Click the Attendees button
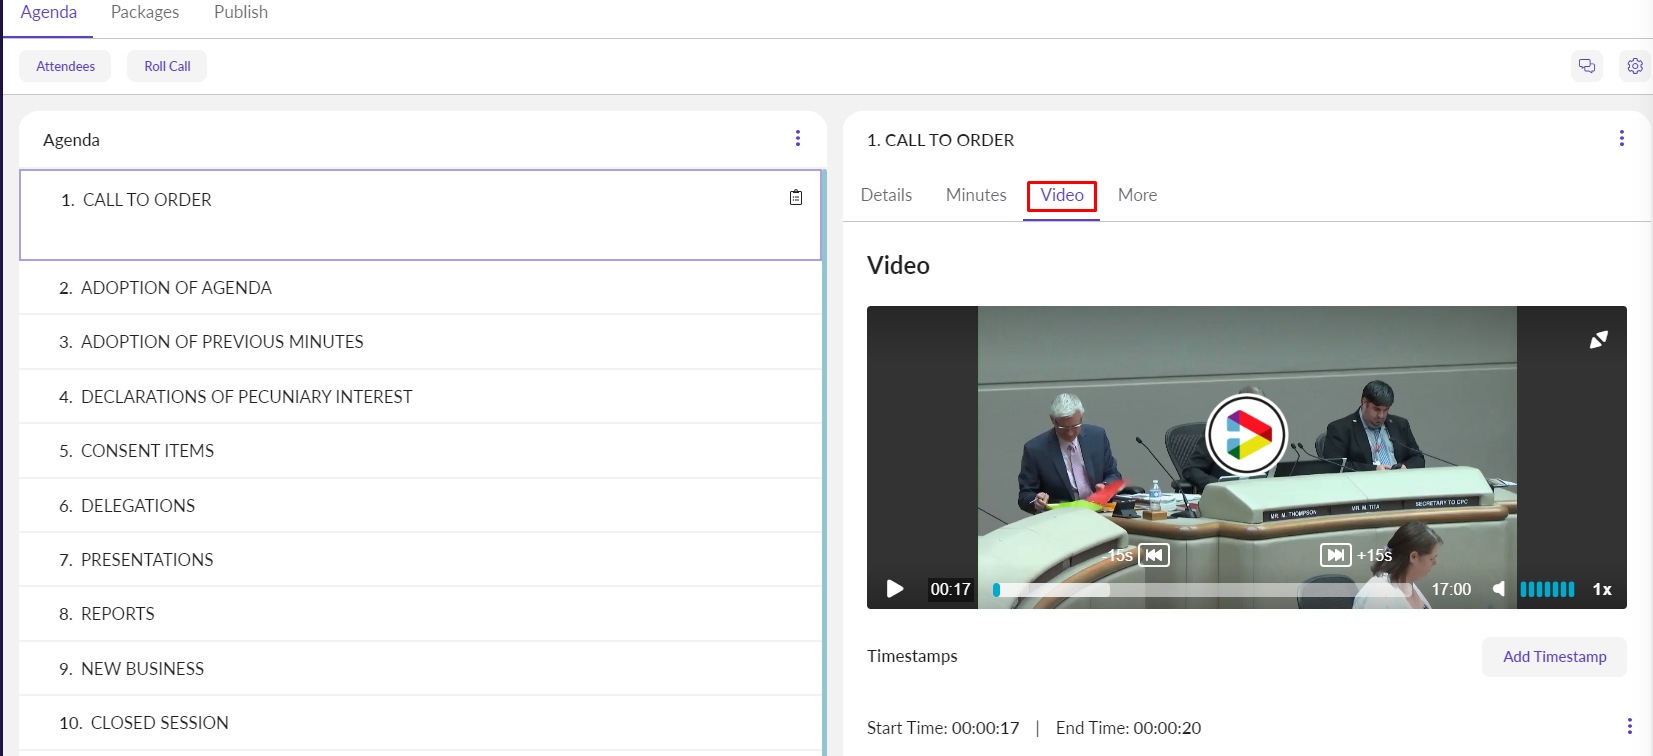 tap(66, 66)
